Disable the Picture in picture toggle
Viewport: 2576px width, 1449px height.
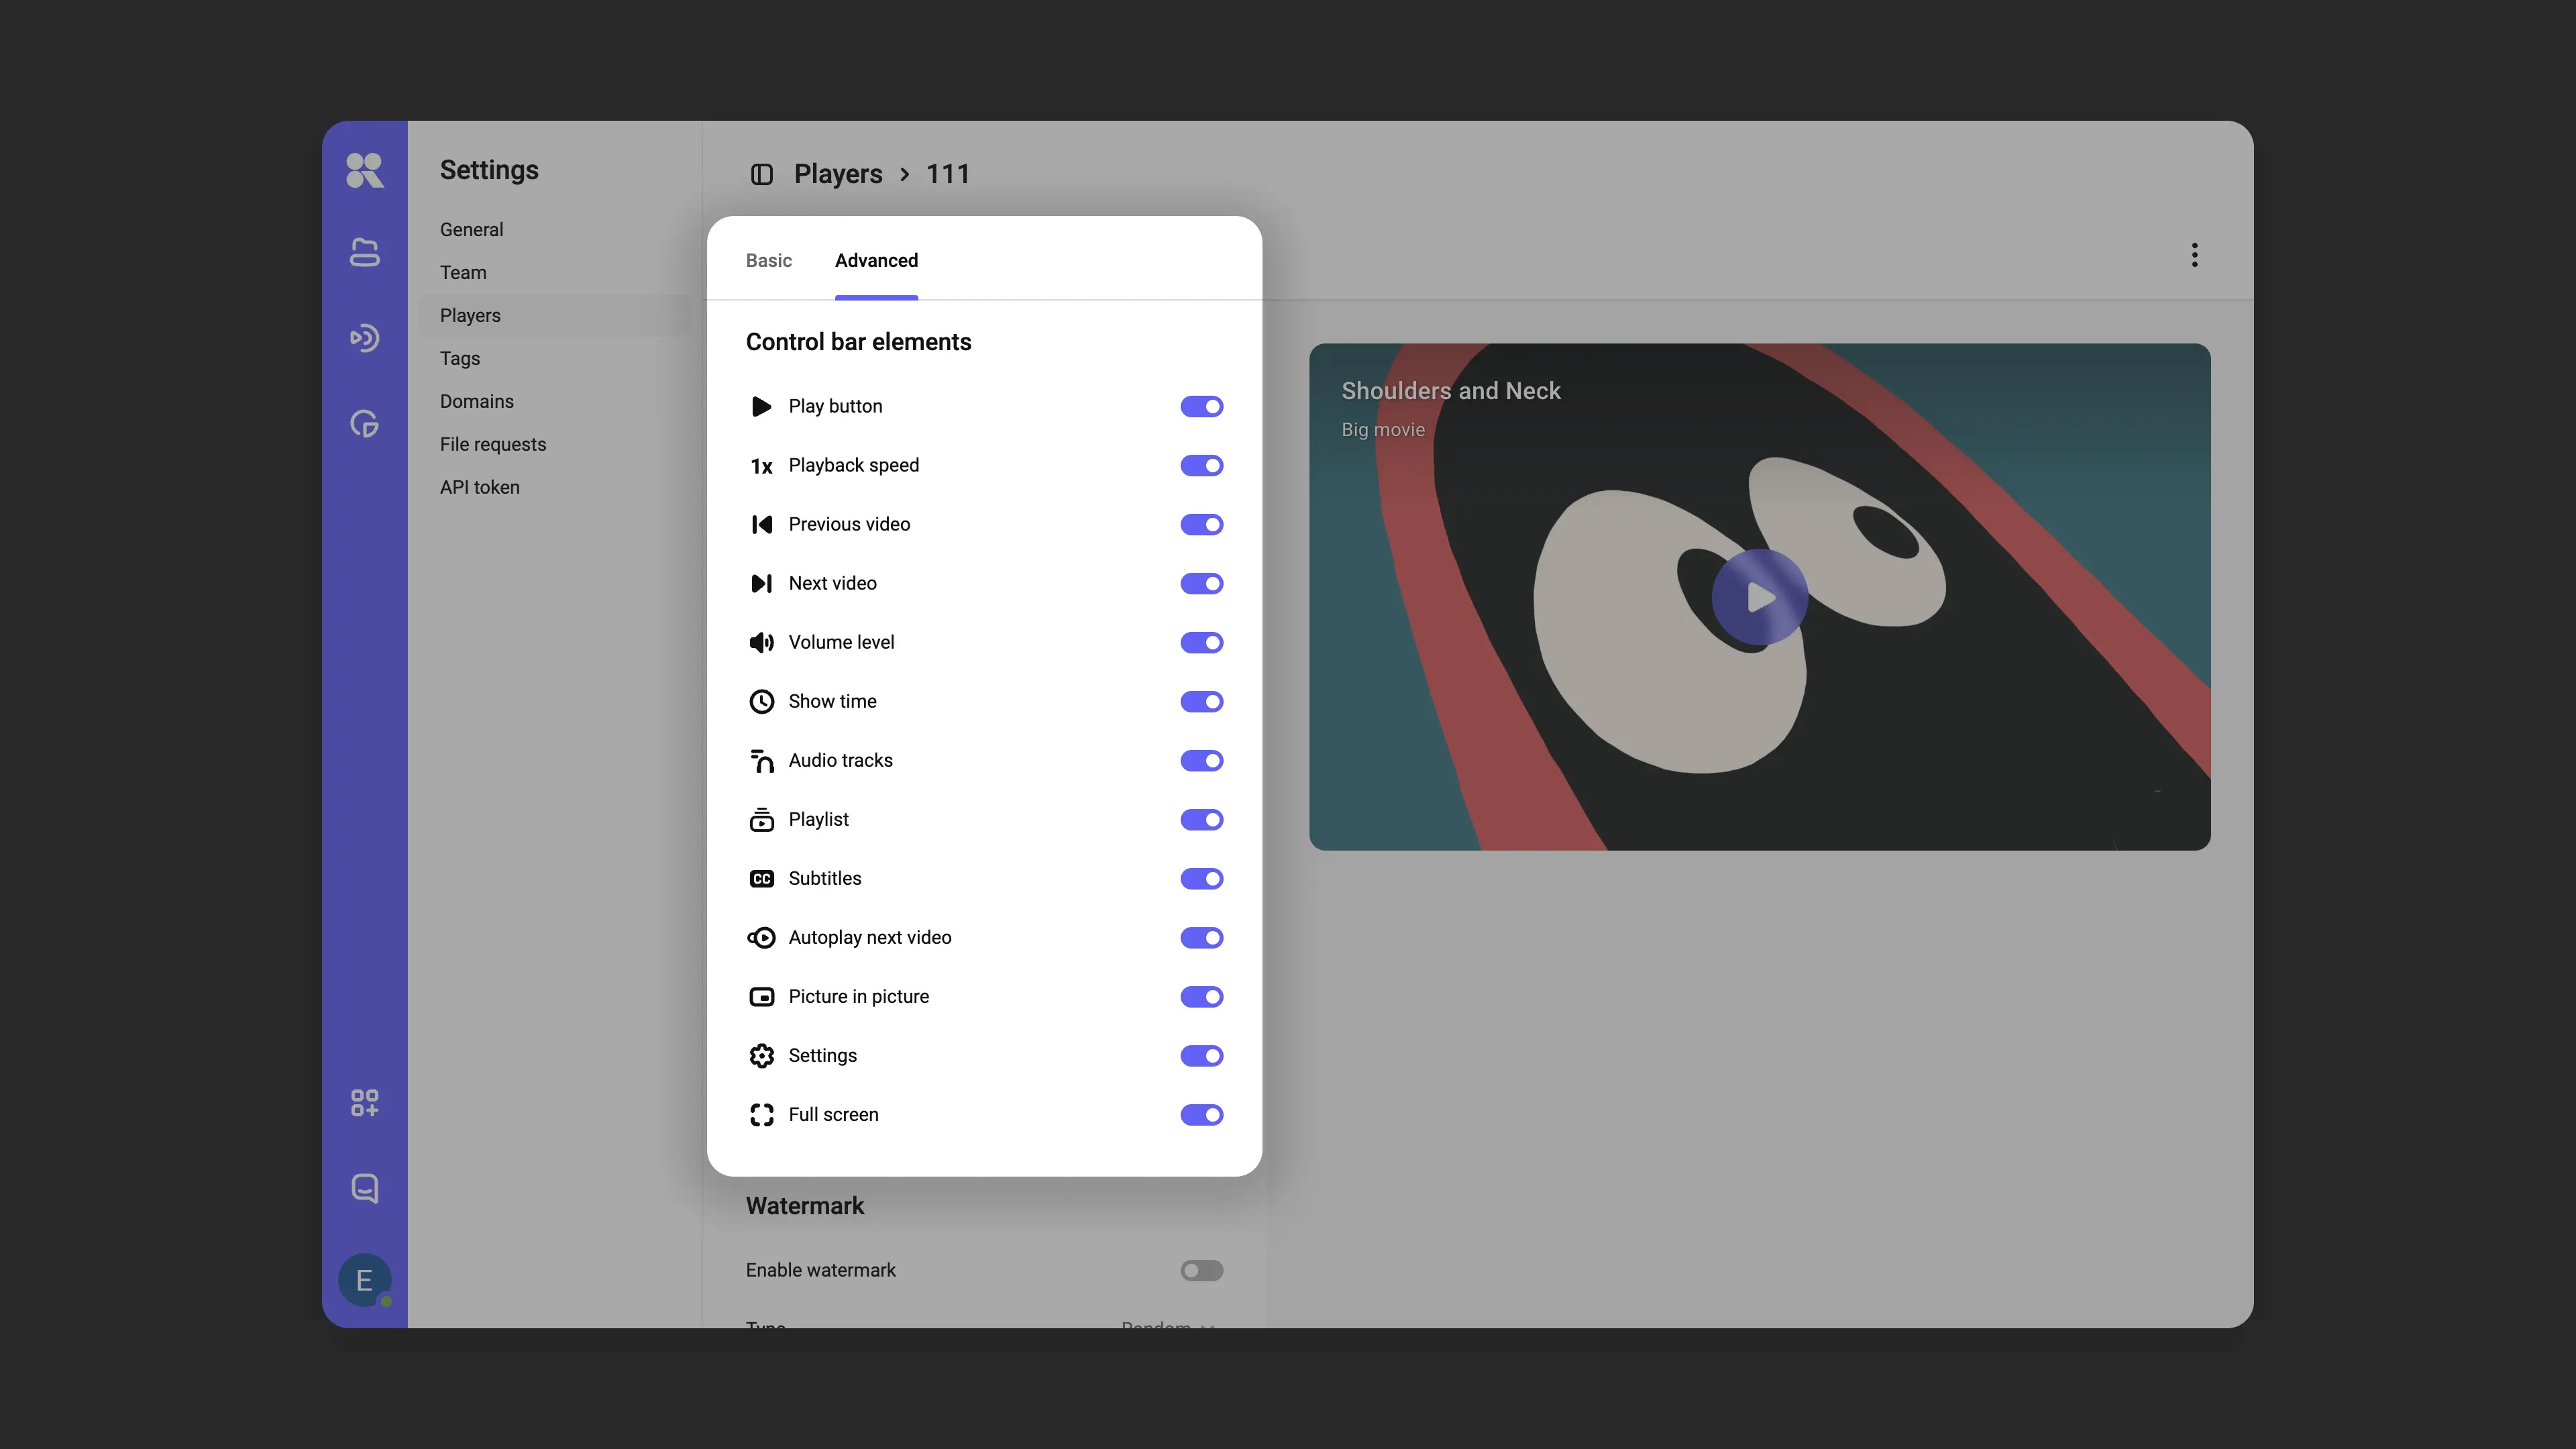pyautogui.click(x=1201, y=996)
